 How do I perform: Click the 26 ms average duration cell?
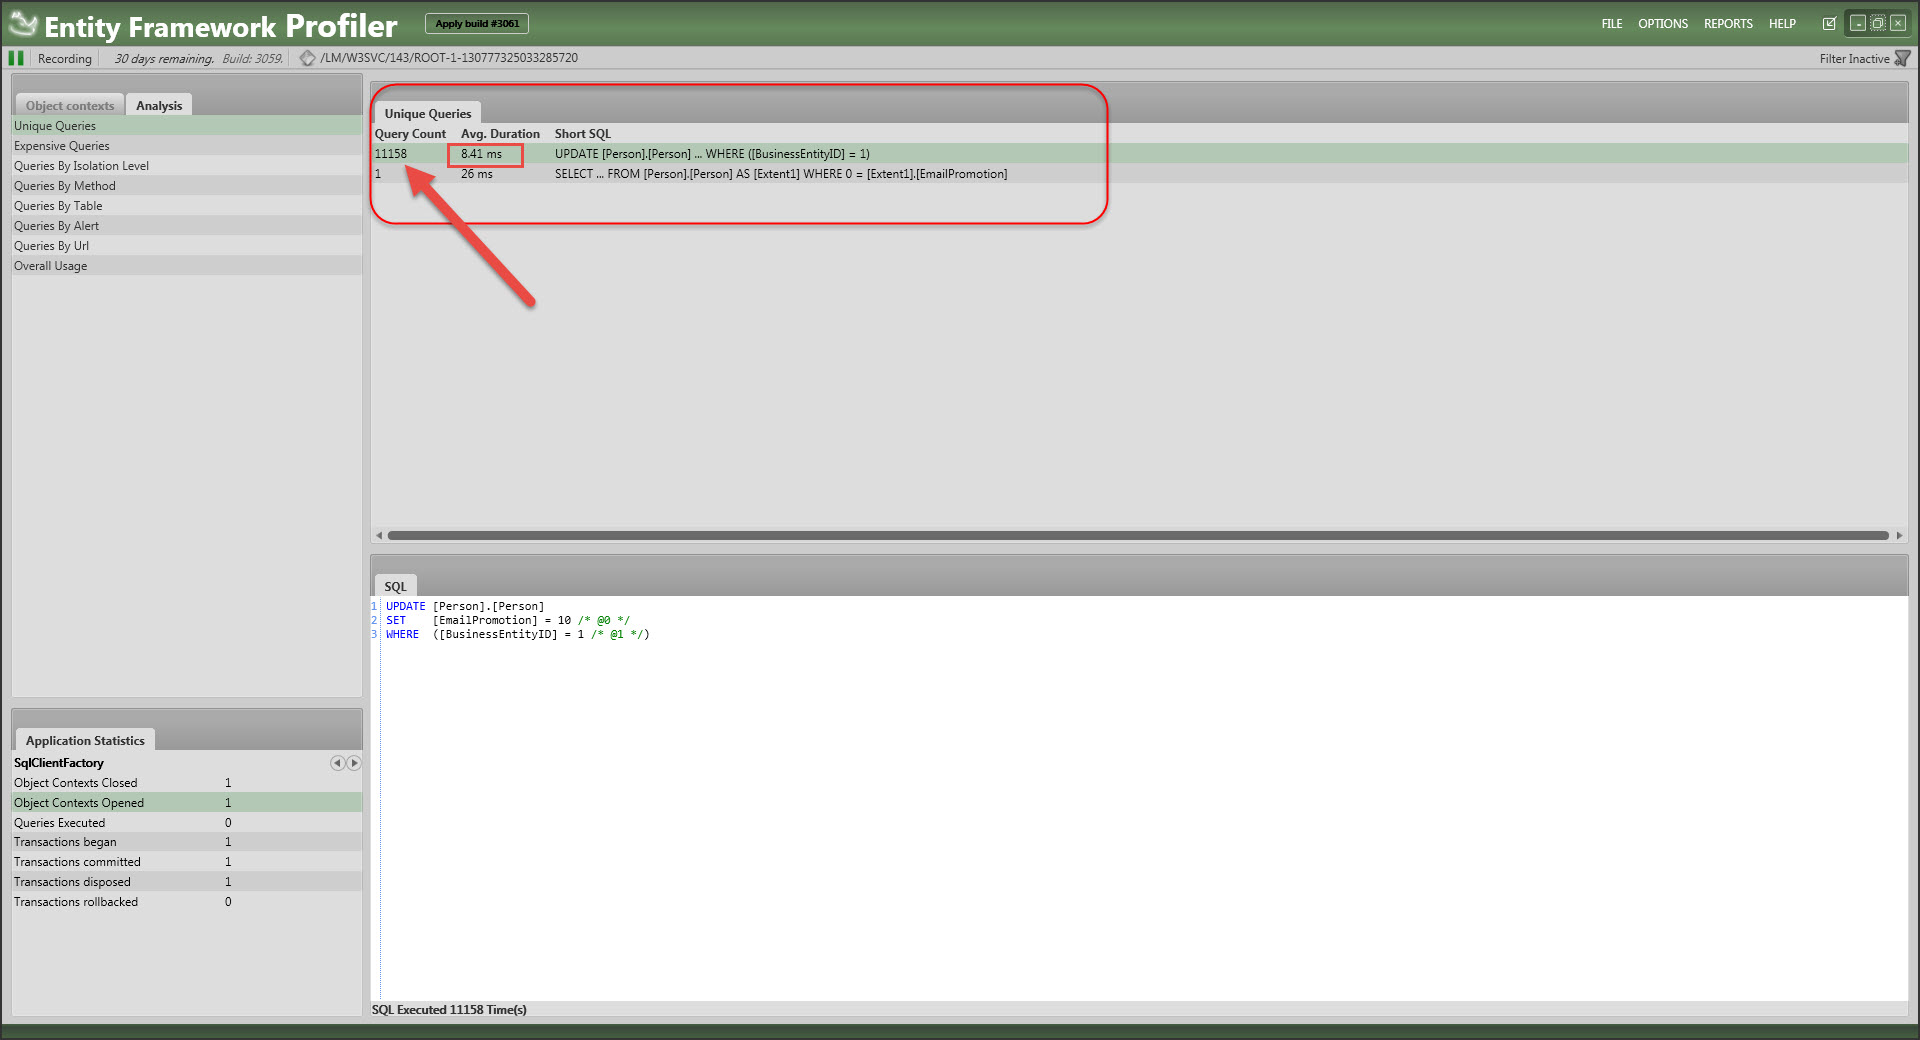tap(477, 174)
